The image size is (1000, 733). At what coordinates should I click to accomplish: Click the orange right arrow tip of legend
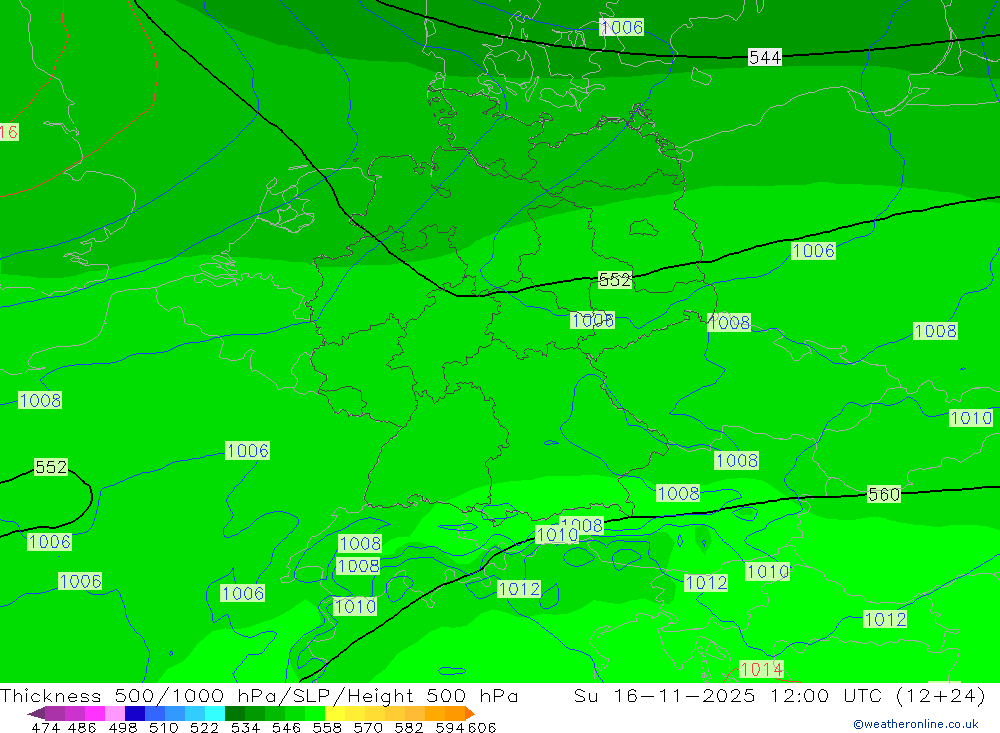tap(470, 713)
